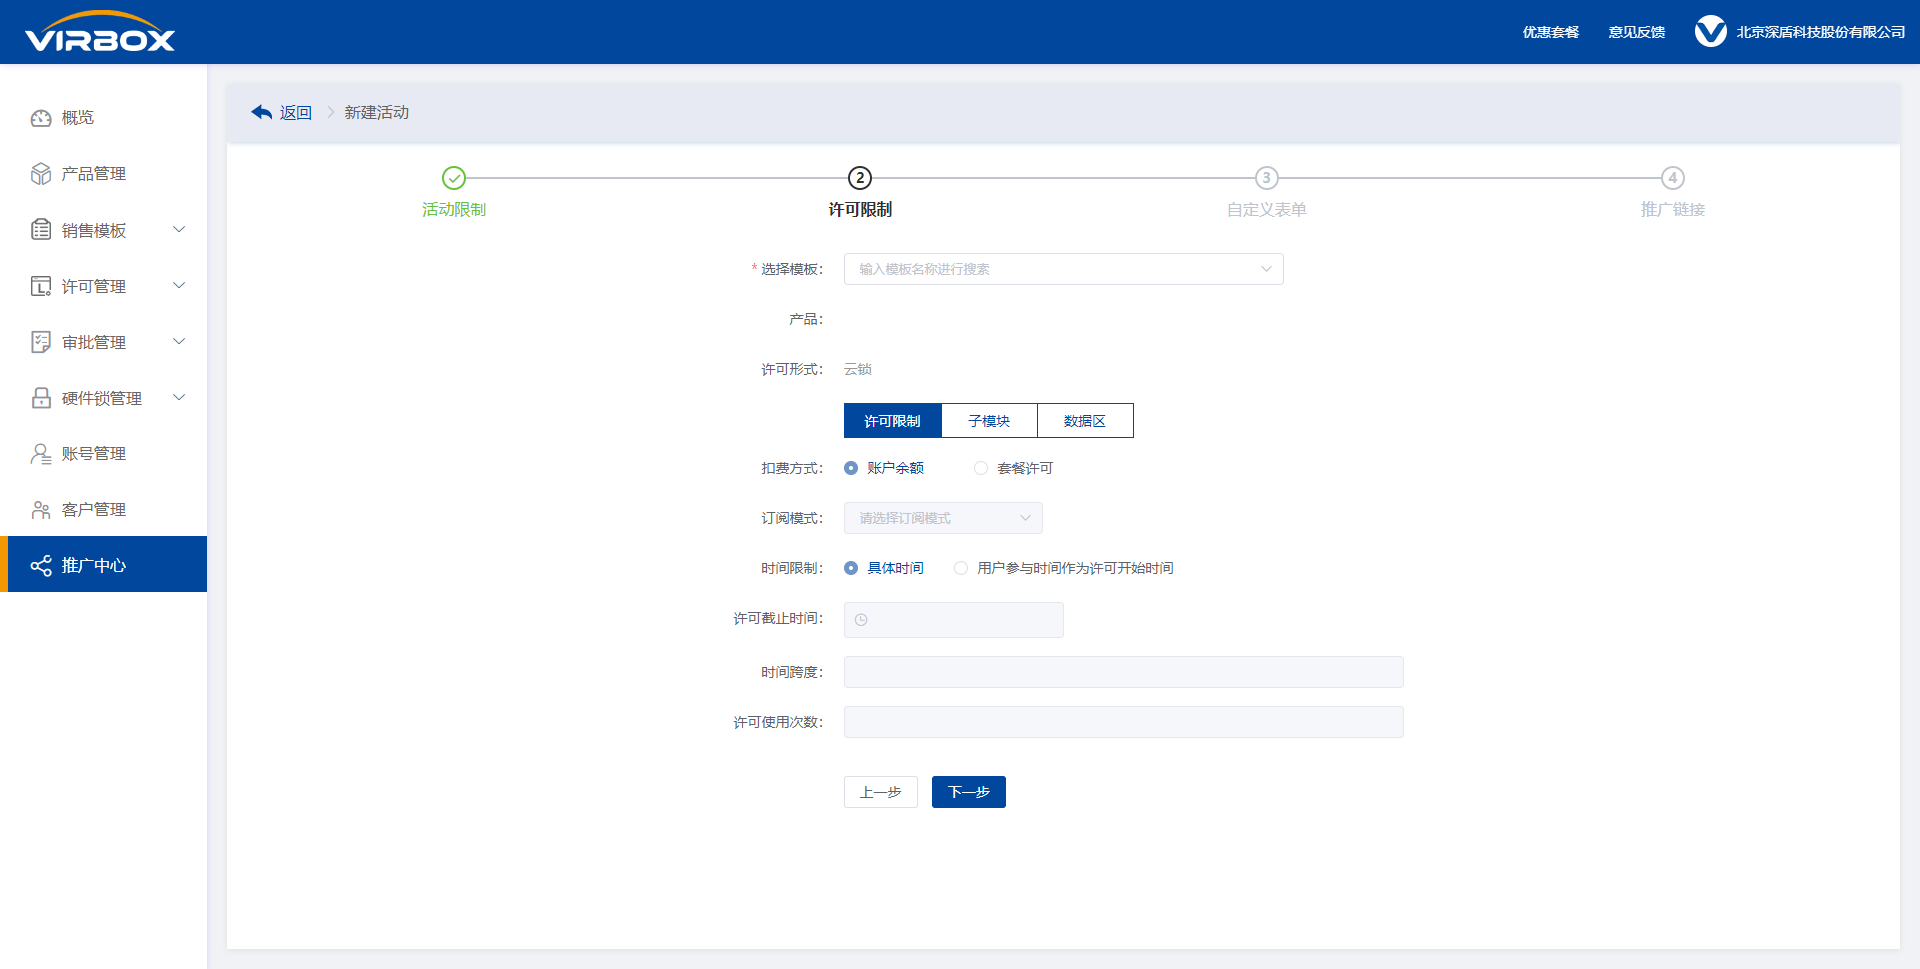This screenshot has width=1920, height=969.
Task: Click the 时间跨度 input field
Action: [x=1124, y=672]
